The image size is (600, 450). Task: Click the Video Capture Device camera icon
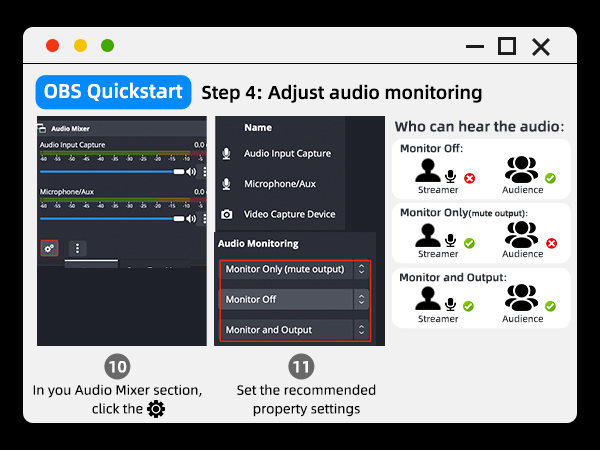pos(227,214)
